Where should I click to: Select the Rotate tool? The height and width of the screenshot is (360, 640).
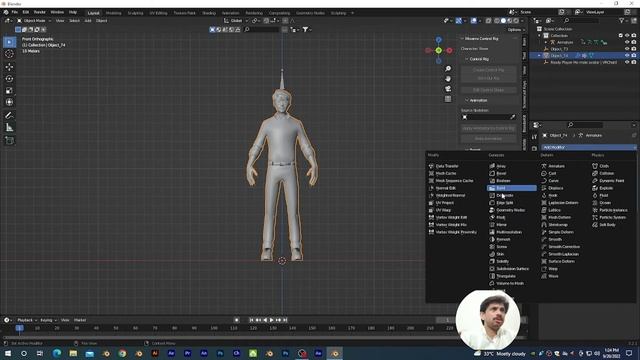point(9,78)
